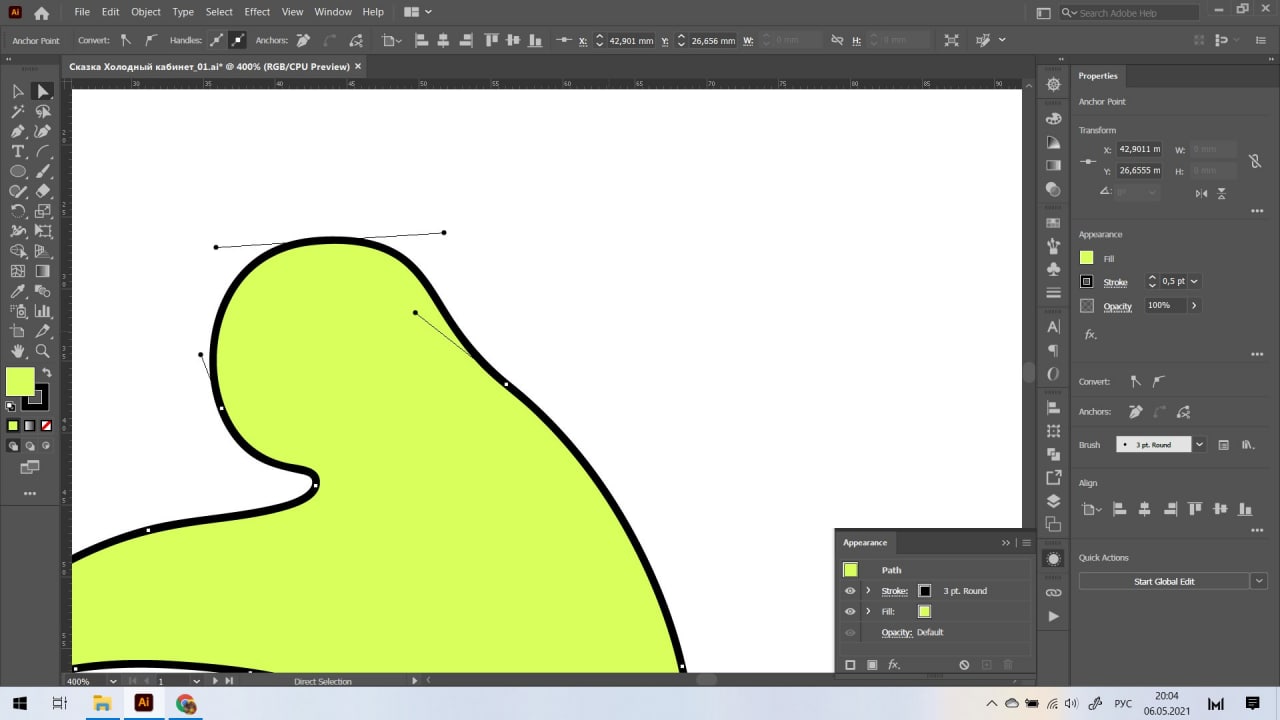
Task: Activate the Zoom tool
Action: tap(43, 351)
